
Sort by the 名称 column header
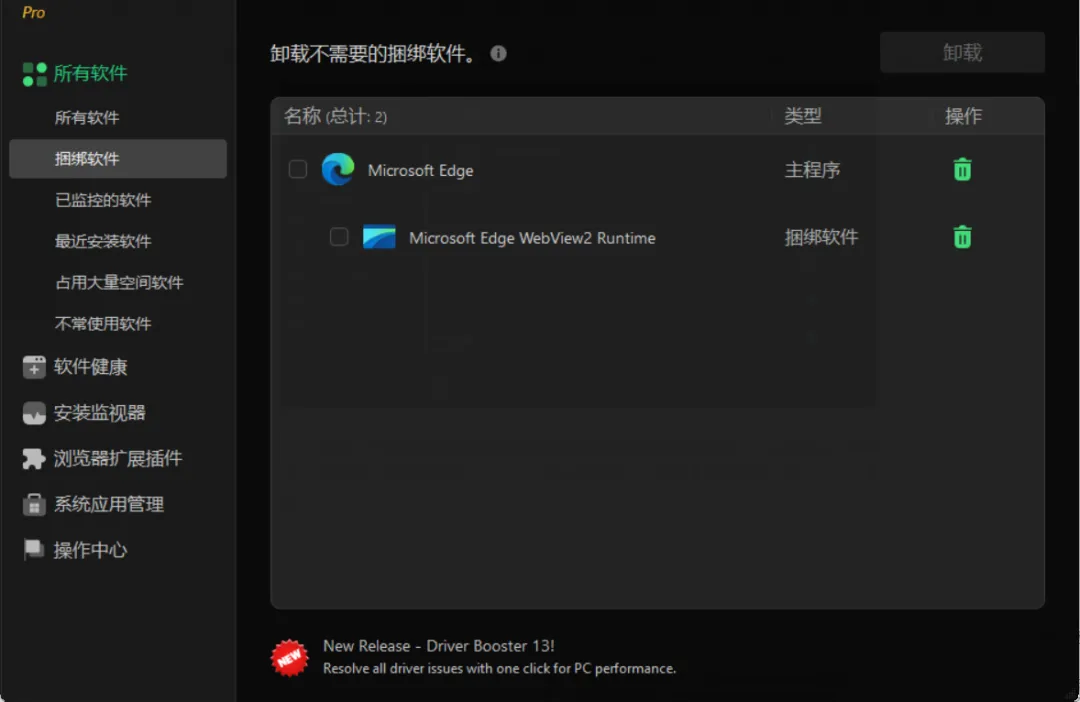tap(335, 116)
